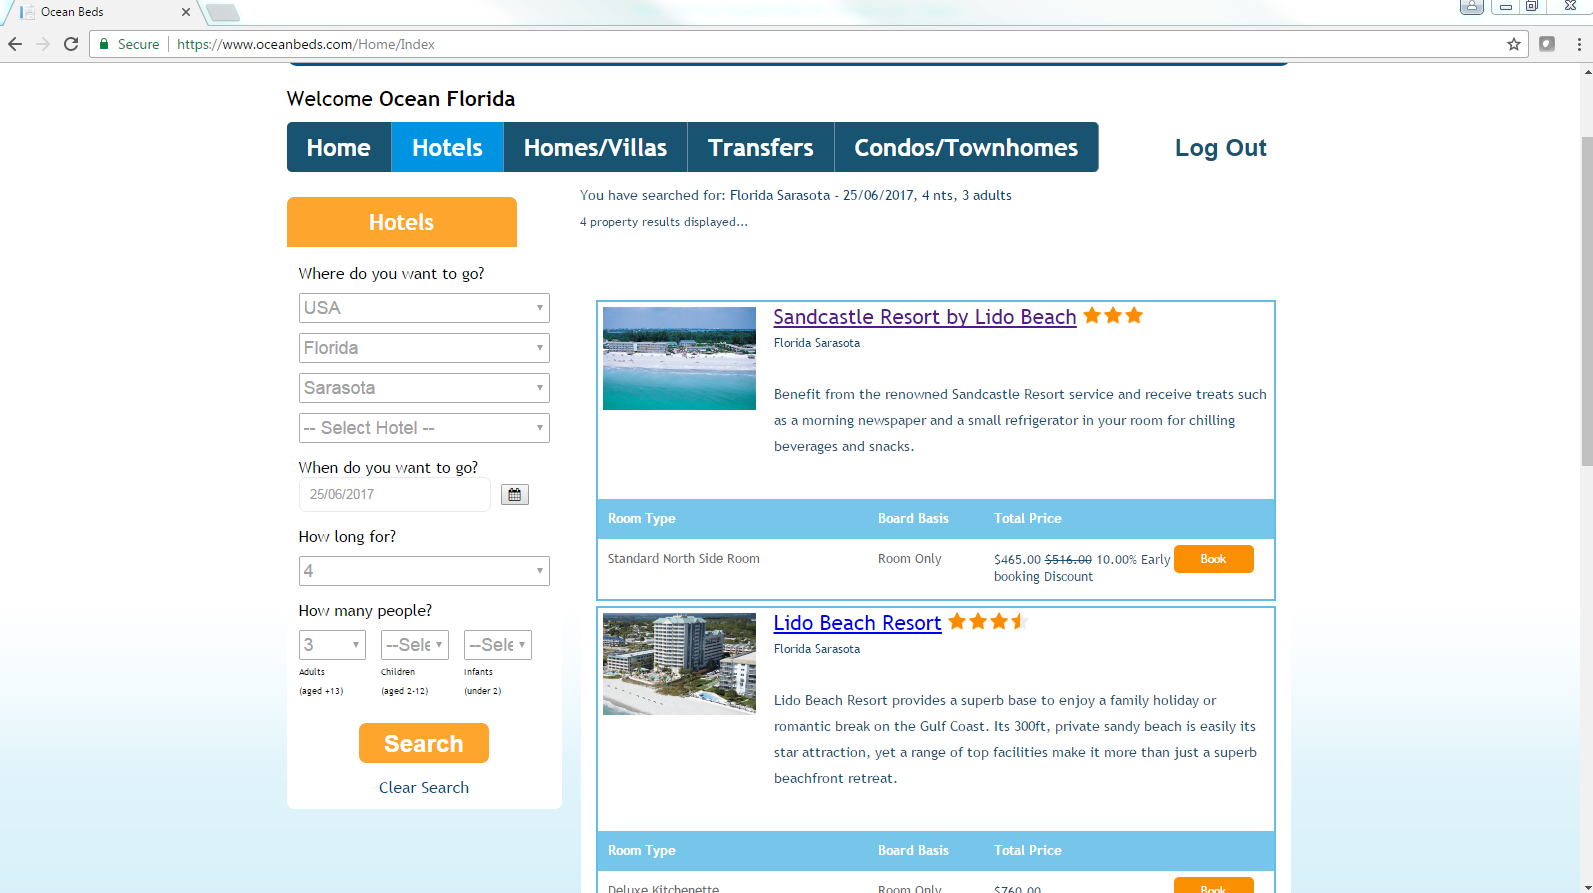Click the Sandcastle Resort three-star rating
Screen dimensions: 1593x893
coord(1113,316)
